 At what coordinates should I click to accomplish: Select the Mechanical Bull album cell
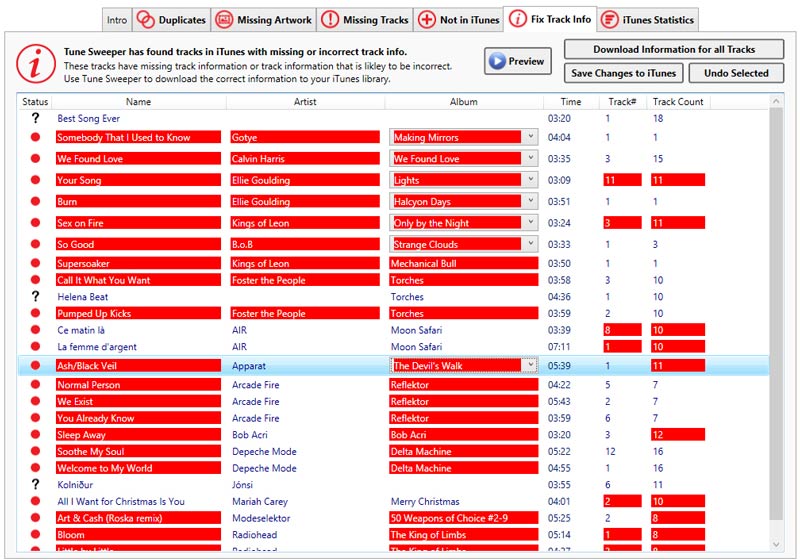[463, 263]
